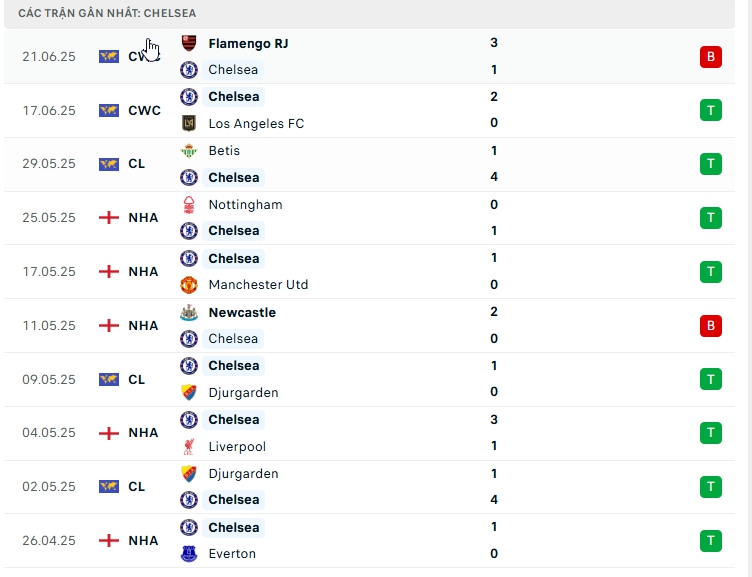Click the NHA league label on 26.04.25
The image size is (752, 577).
tap(143, 540)
